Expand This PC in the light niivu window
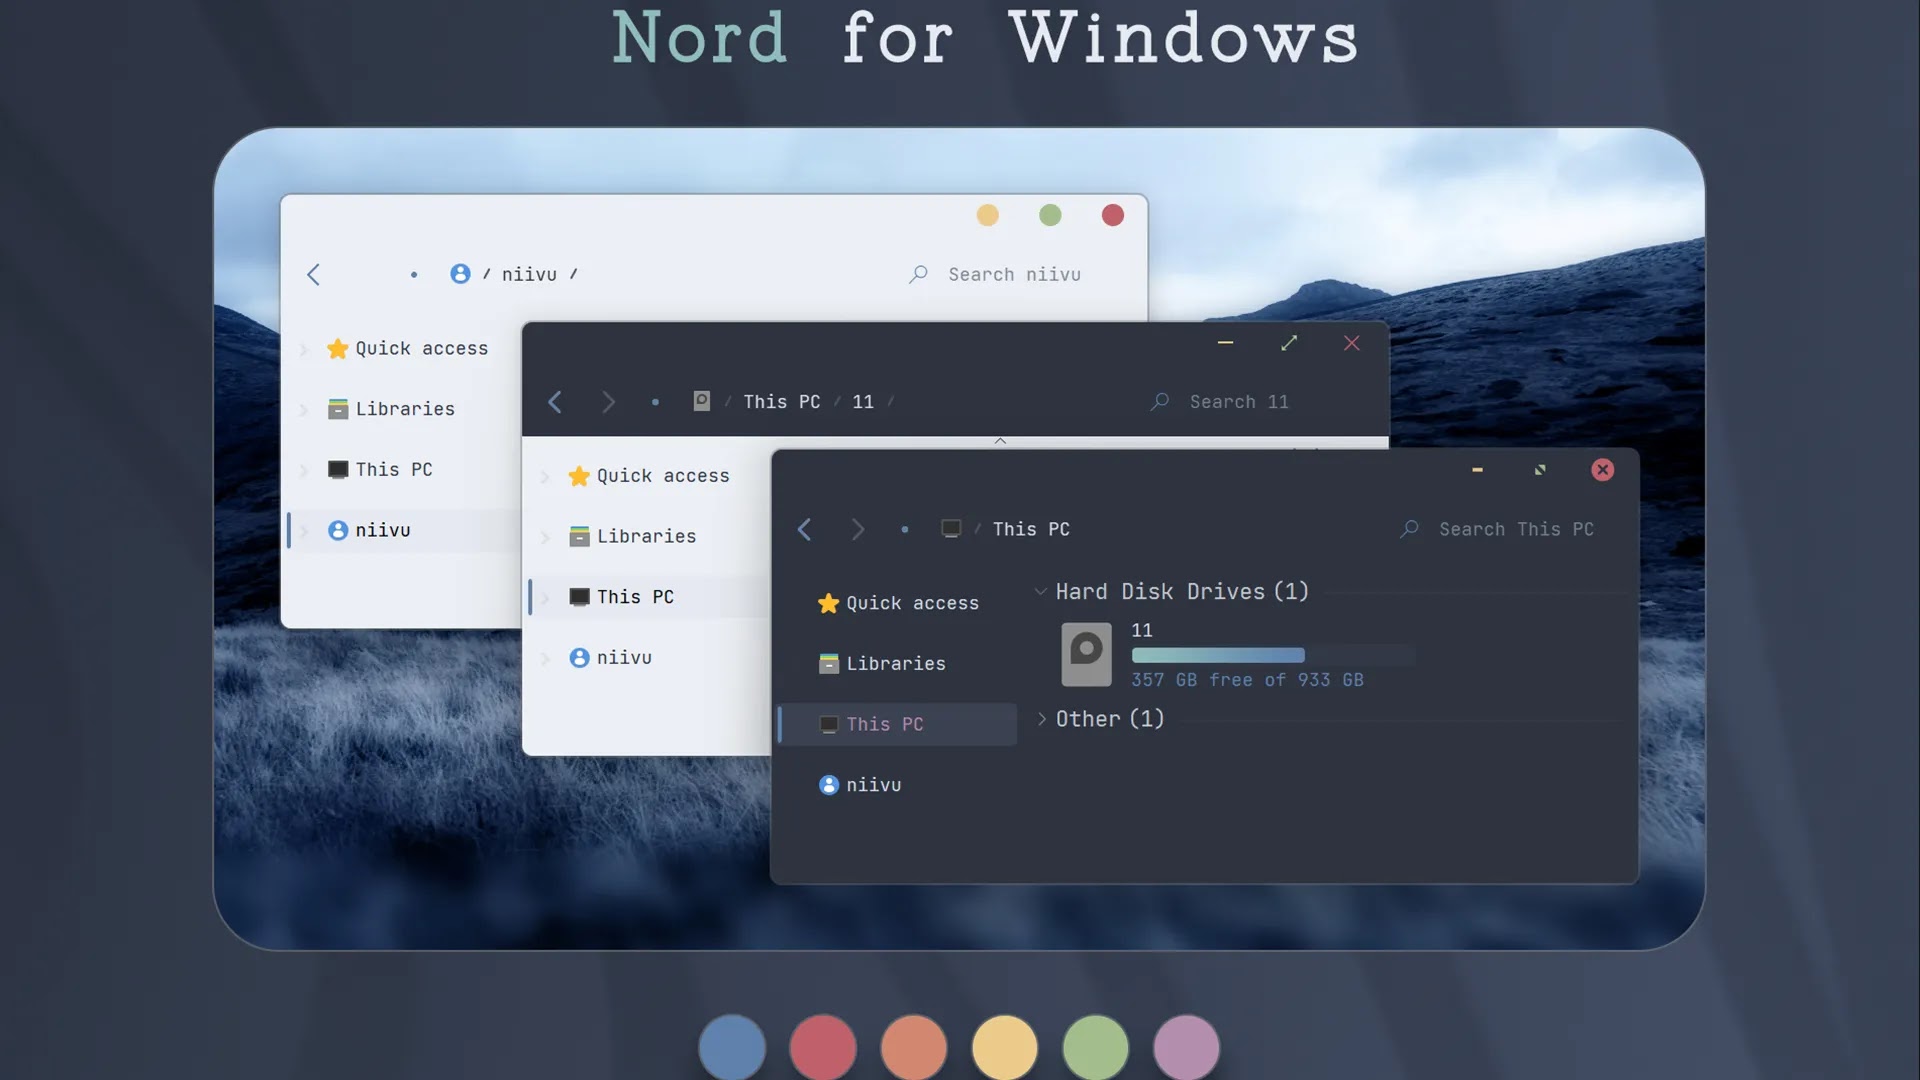The width and height of the screenshot is (1920, 1080). pyautogui.click(x=304, y=470)
